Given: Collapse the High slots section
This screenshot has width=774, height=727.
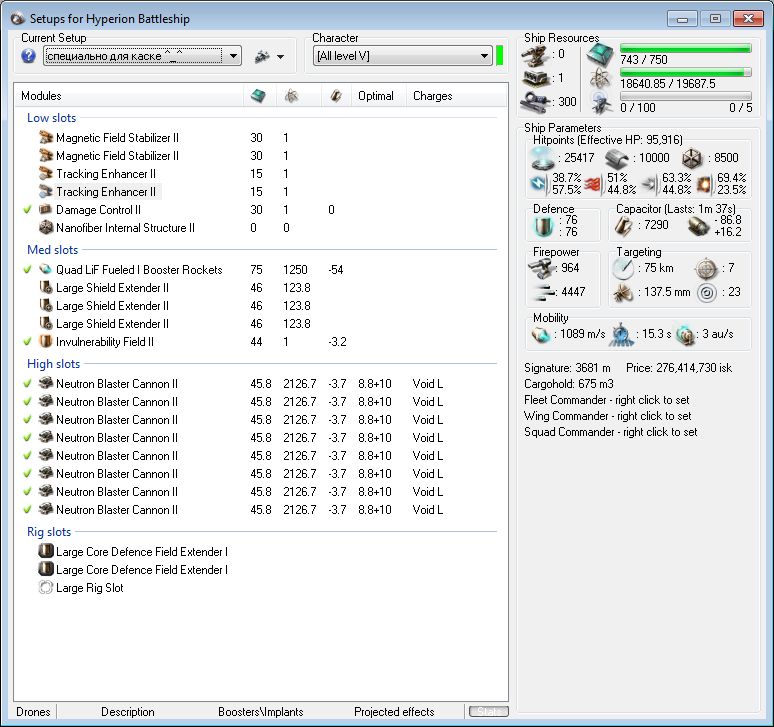Looking at the screenshot, I should (x=53, y=364).
